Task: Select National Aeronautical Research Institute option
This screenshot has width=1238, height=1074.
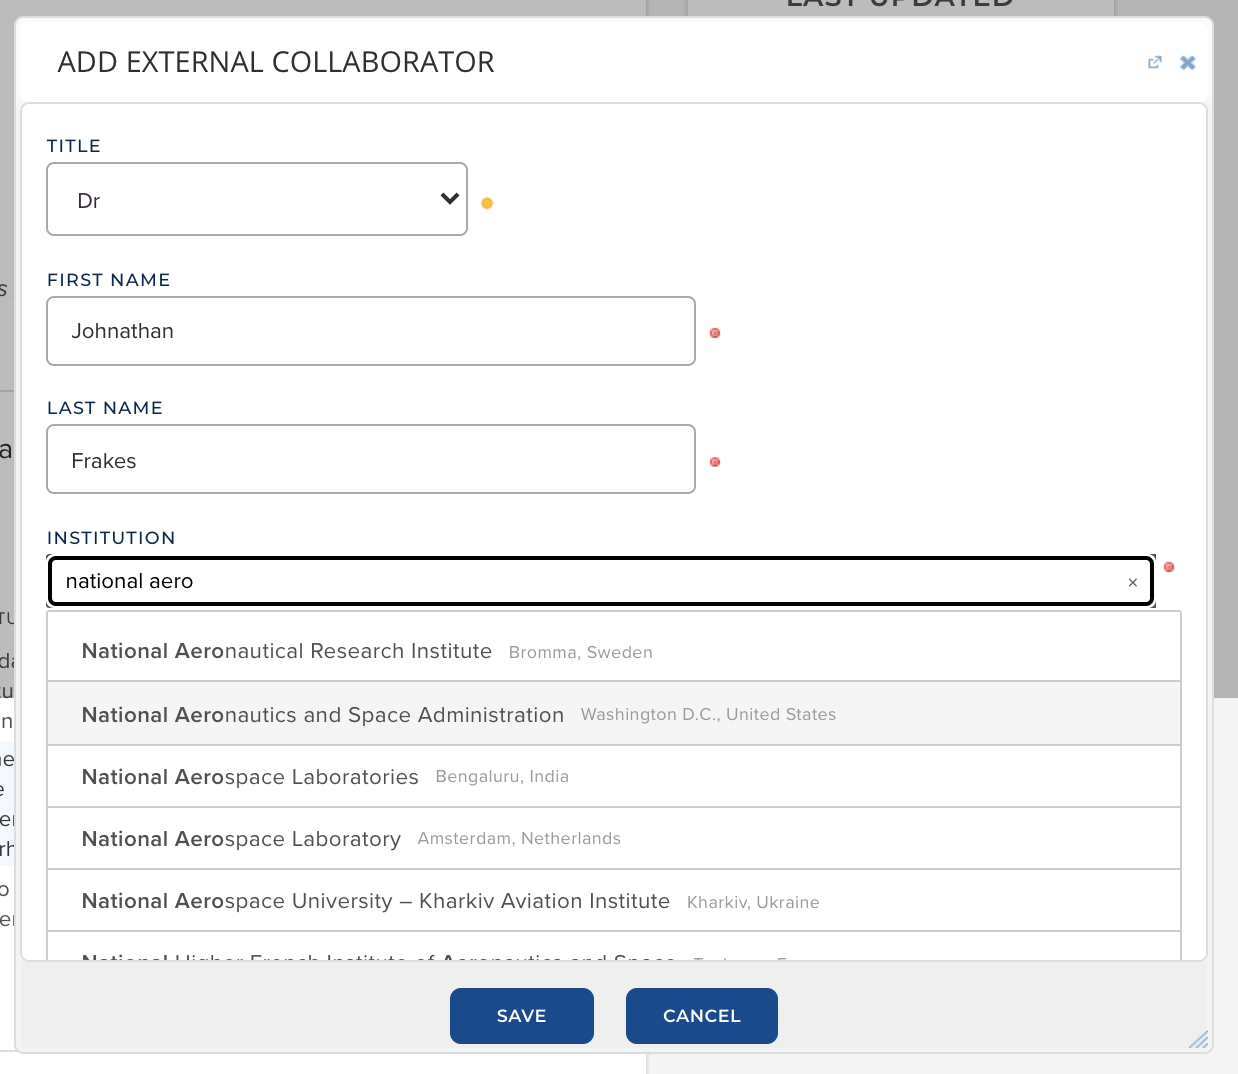Action: [x=287, y=651]
